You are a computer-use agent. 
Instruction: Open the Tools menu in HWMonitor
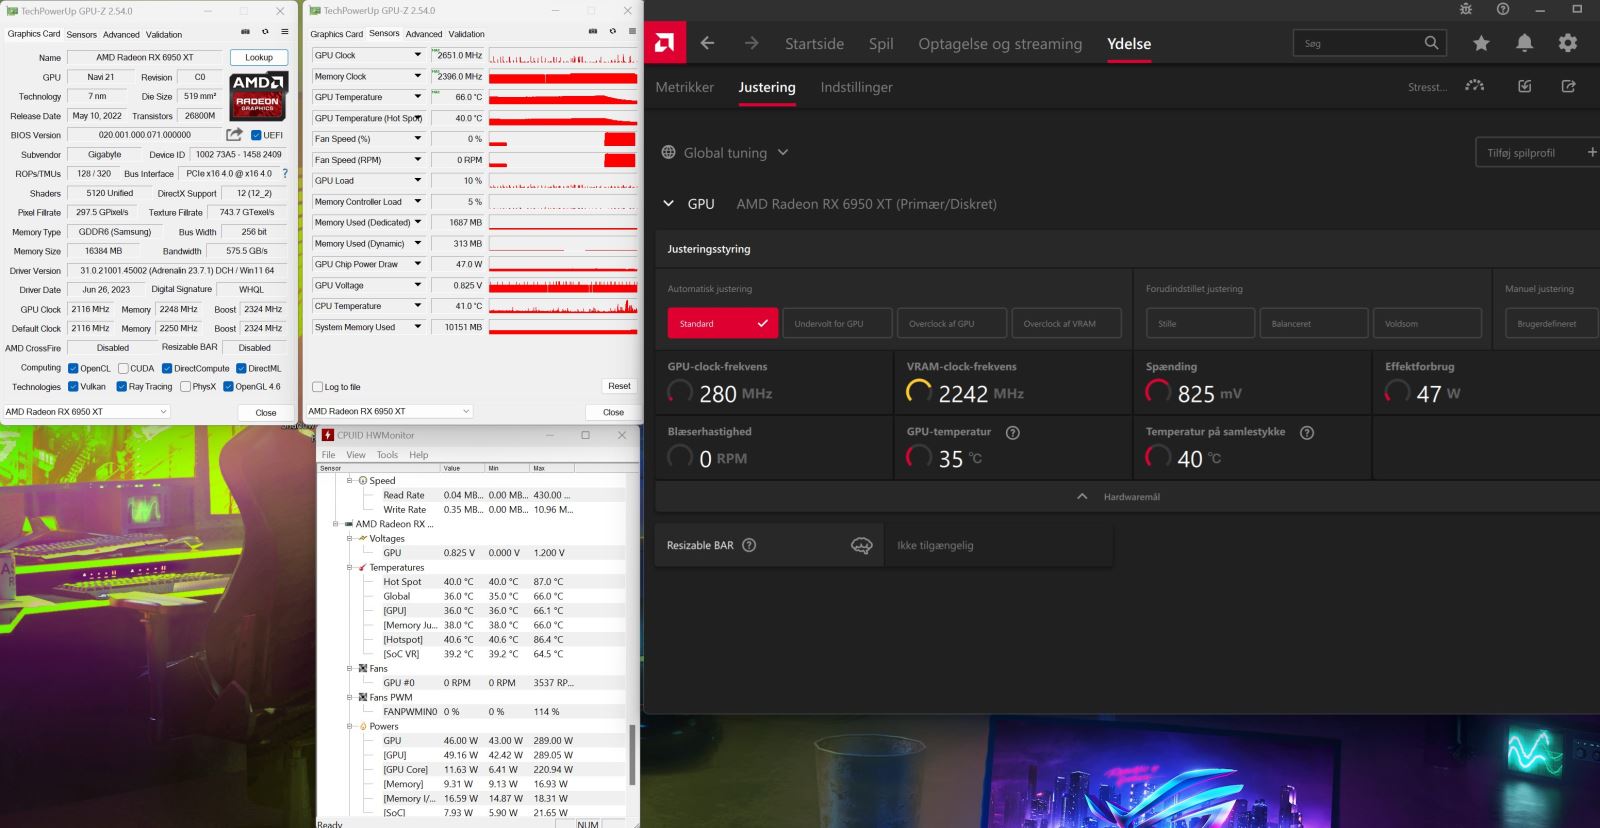[x=387, y=455]
